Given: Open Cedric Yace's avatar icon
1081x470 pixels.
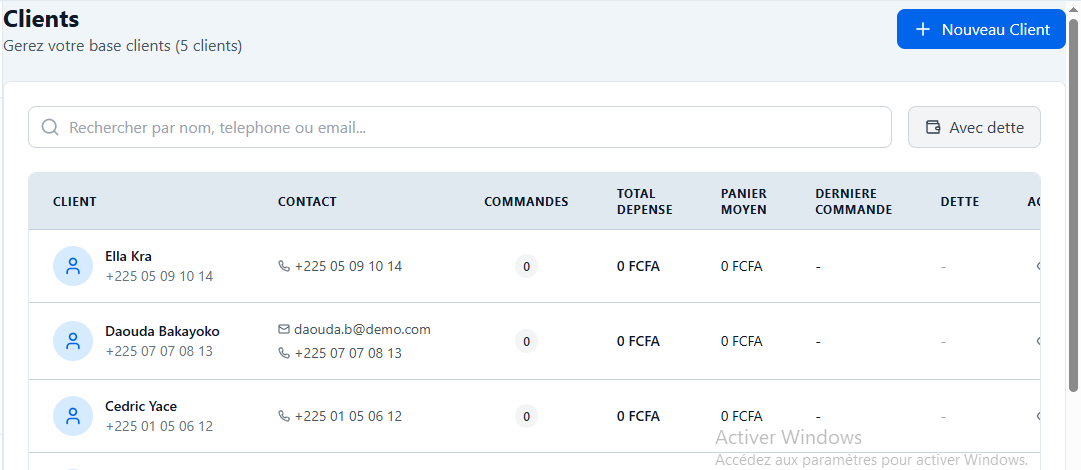Looking at the screenshot, I should pyautogui.click(x=73, y=416).
